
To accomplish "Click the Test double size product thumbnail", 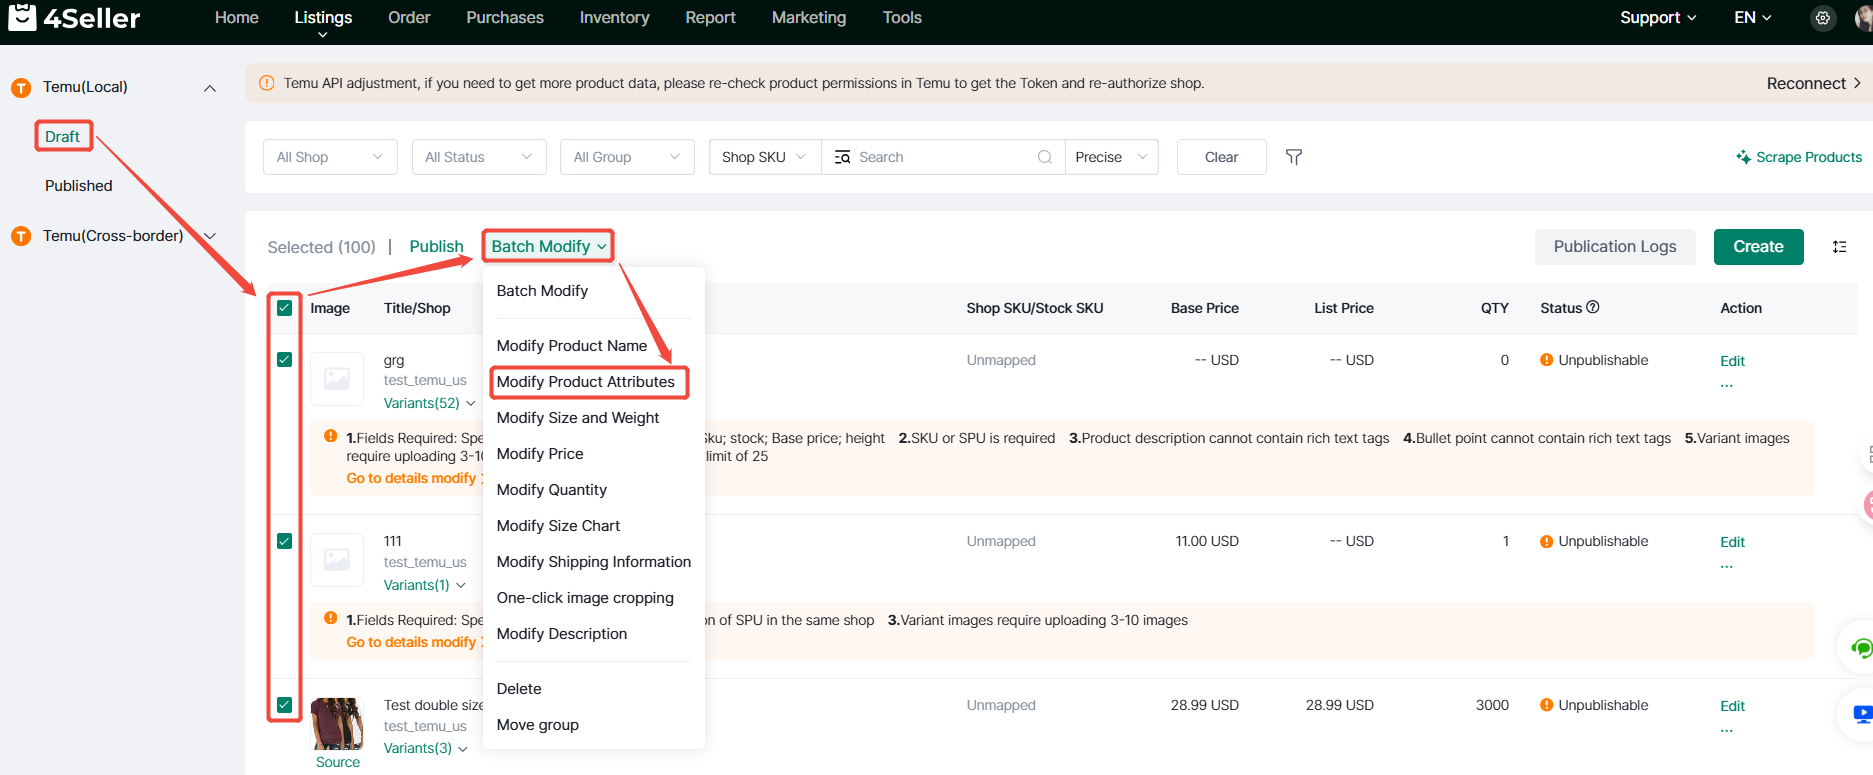I will click(337, 724).
